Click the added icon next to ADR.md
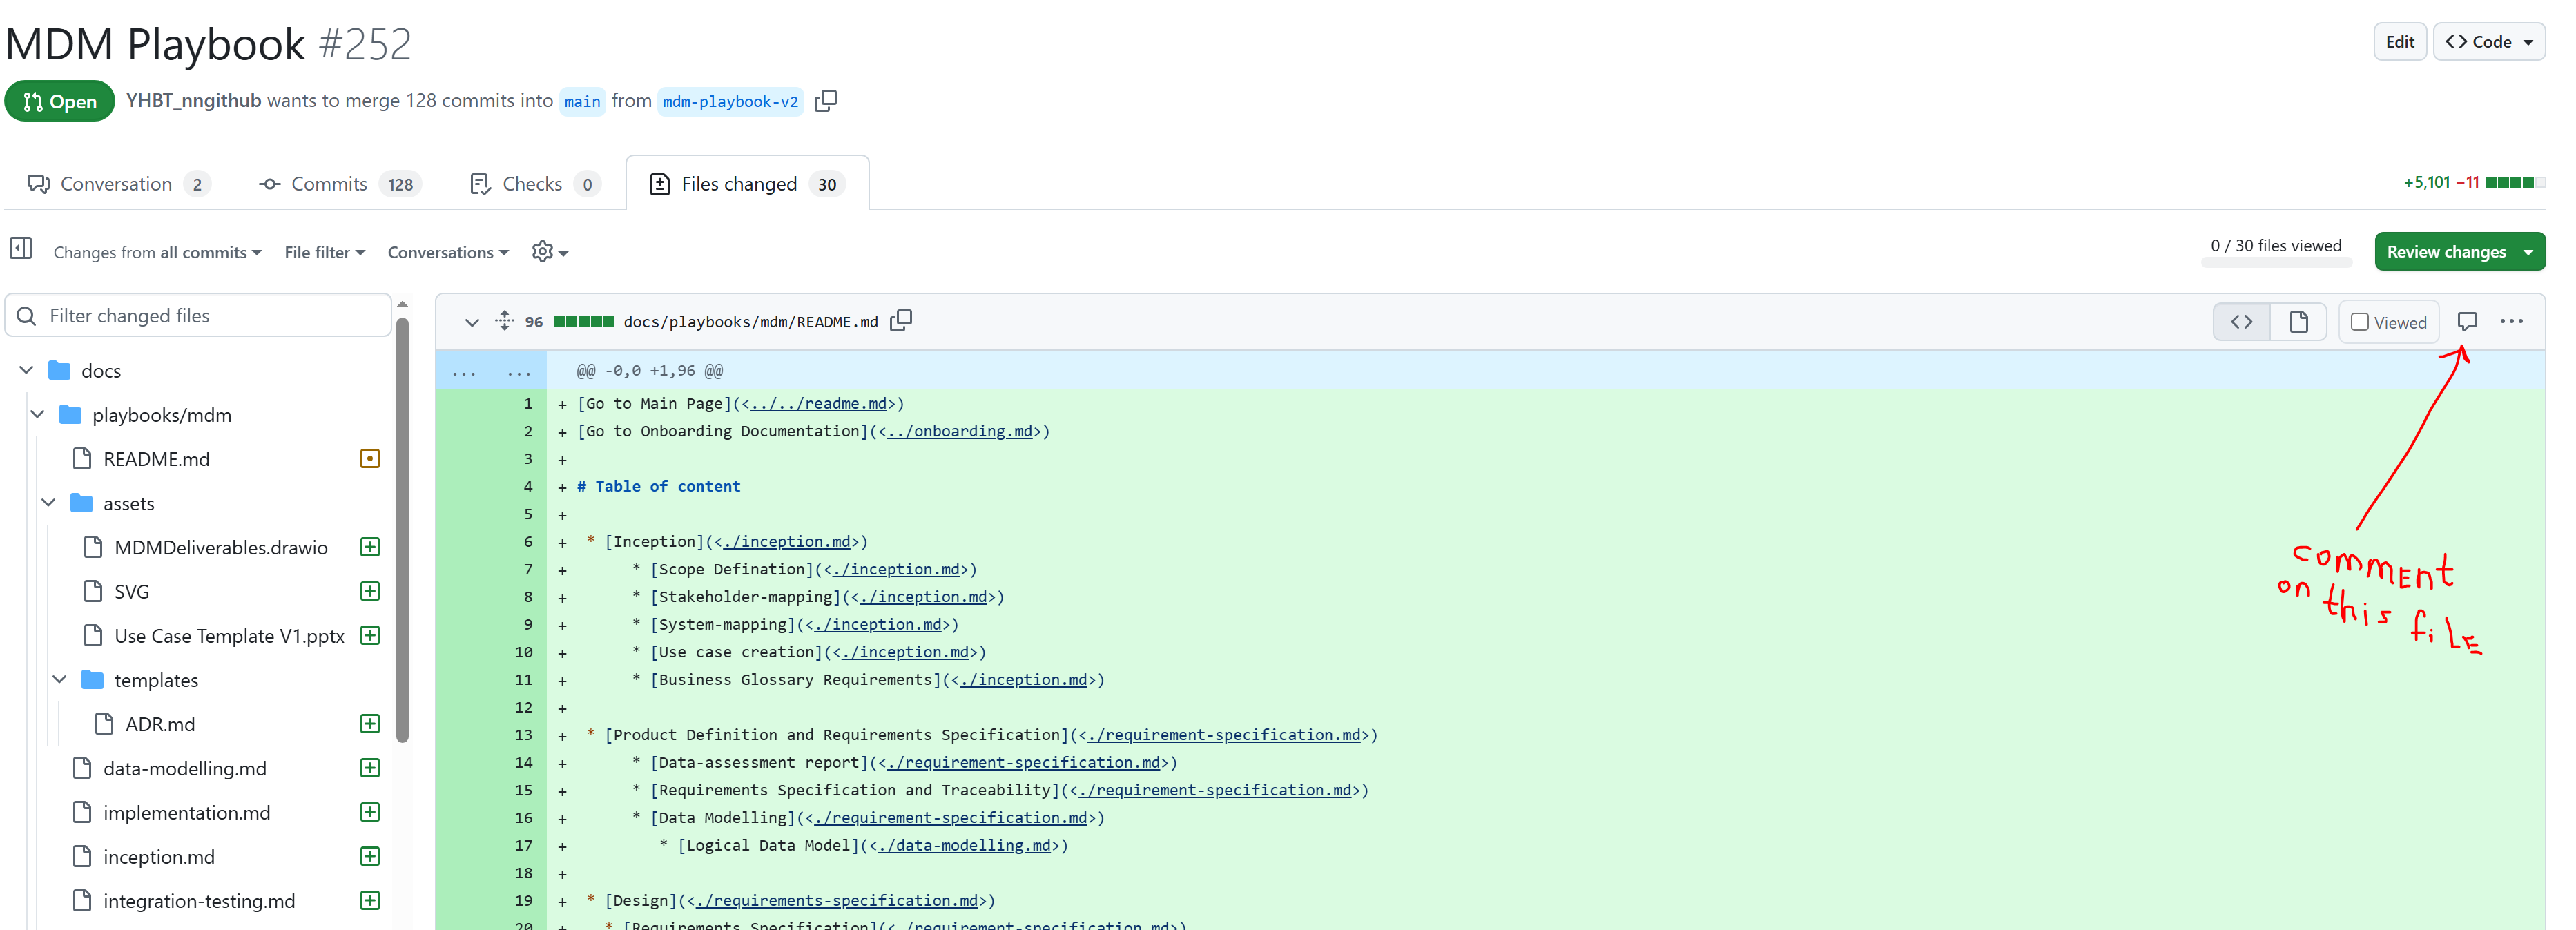Viewport: 2576px width, 930px height. click(370, 724)
